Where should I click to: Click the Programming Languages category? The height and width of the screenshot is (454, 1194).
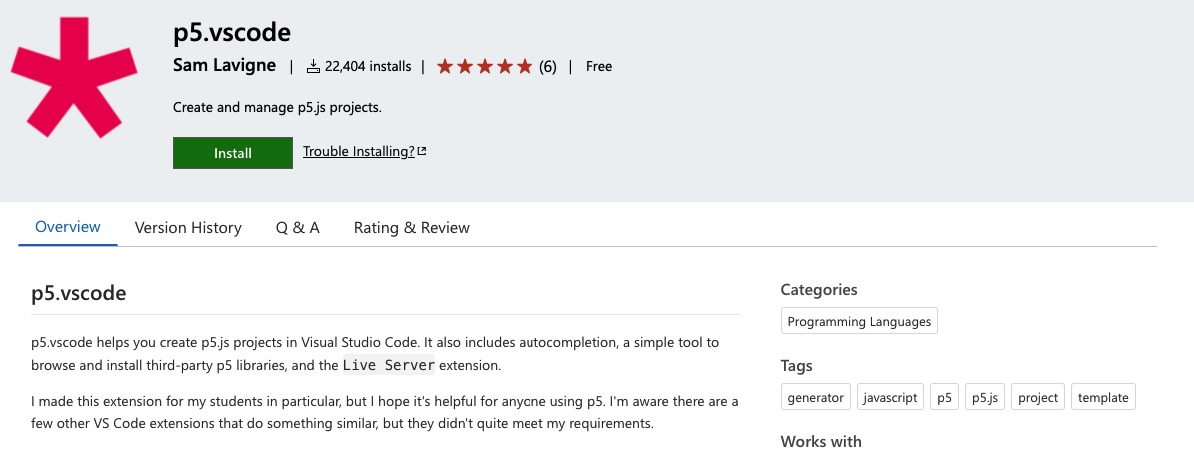click(x=859, y=321)
